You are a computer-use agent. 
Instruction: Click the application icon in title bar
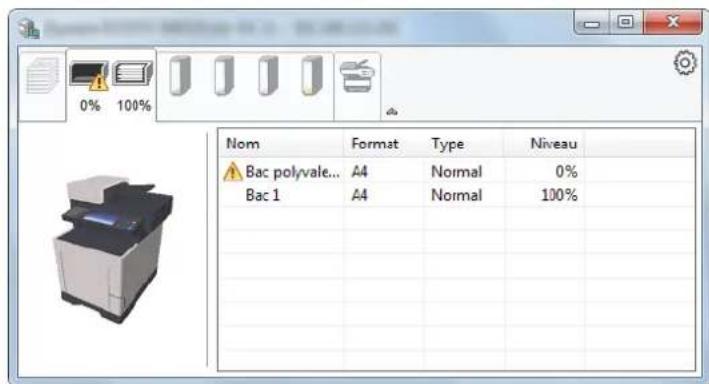[28, 28]
